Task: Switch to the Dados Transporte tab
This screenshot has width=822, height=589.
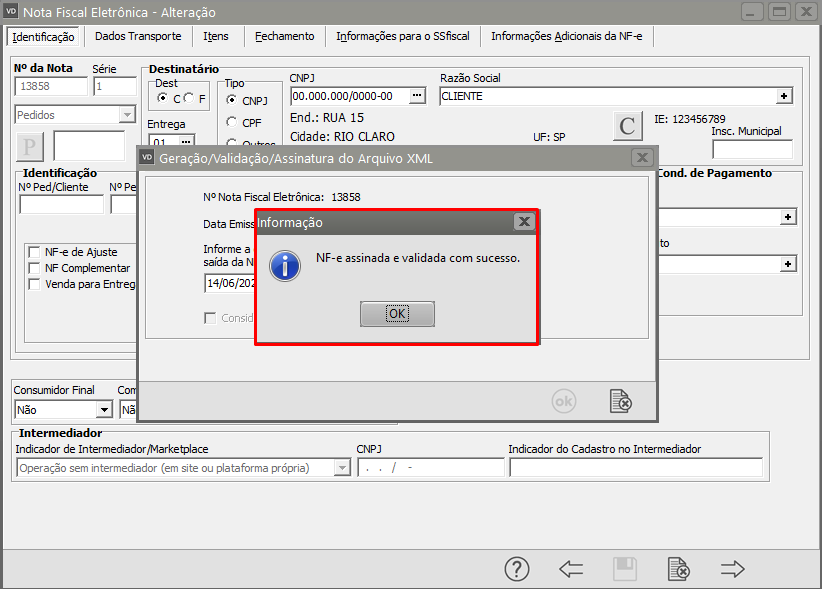Action: click(x=138, y=36)
